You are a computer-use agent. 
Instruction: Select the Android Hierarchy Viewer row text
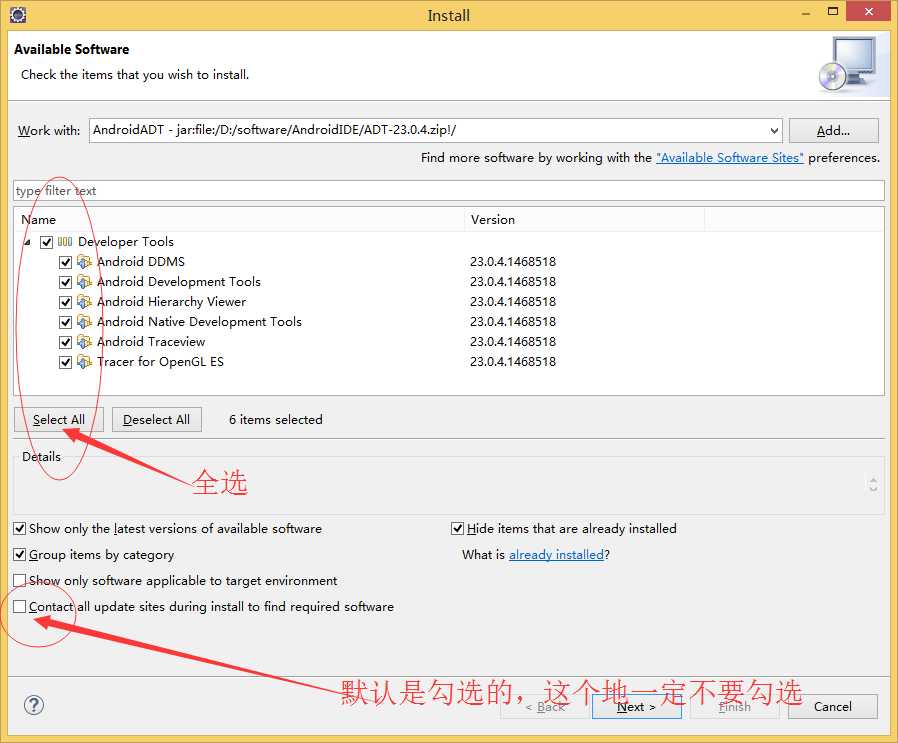(171, 302)
